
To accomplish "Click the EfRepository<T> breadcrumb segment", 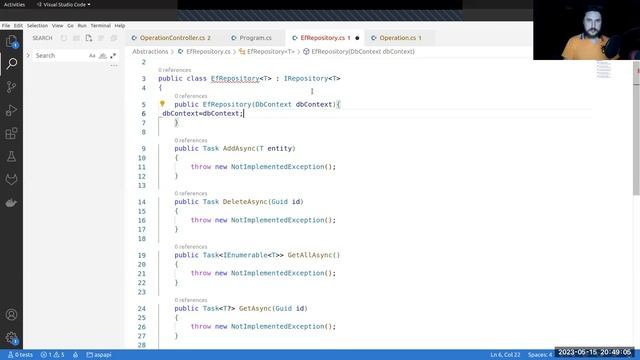I will 267,51.
